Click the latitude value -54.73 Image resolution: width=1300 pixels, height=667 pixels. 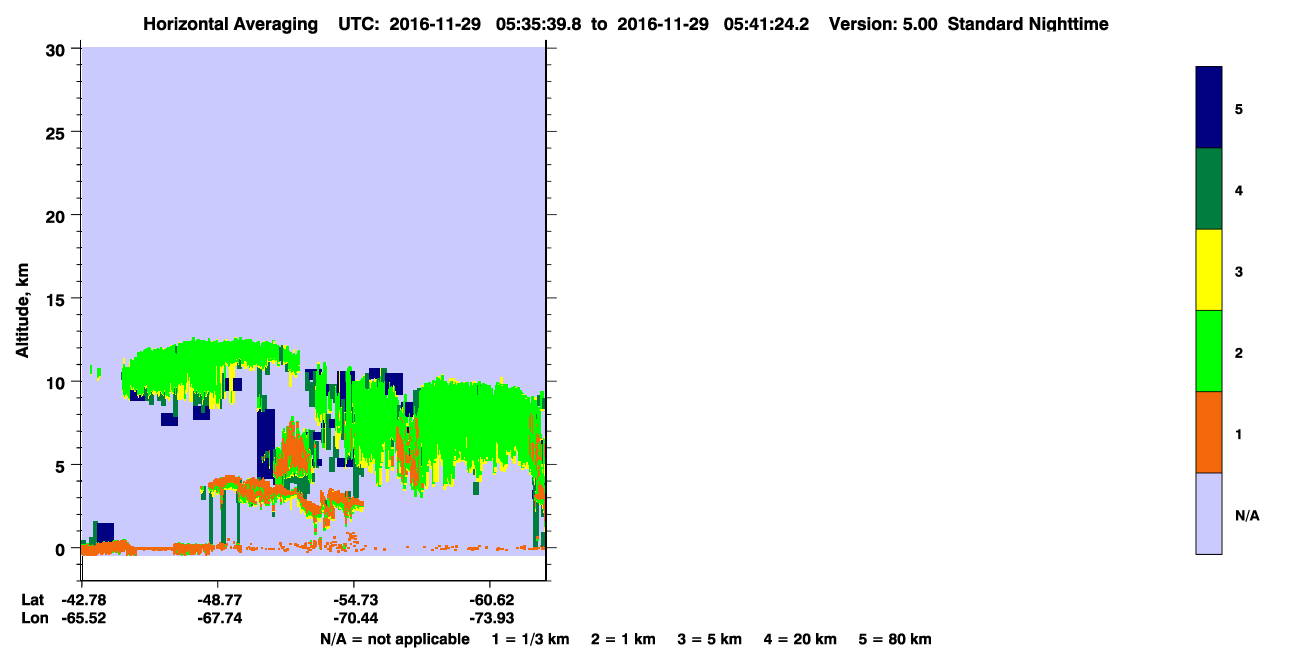tap(355, 600)
